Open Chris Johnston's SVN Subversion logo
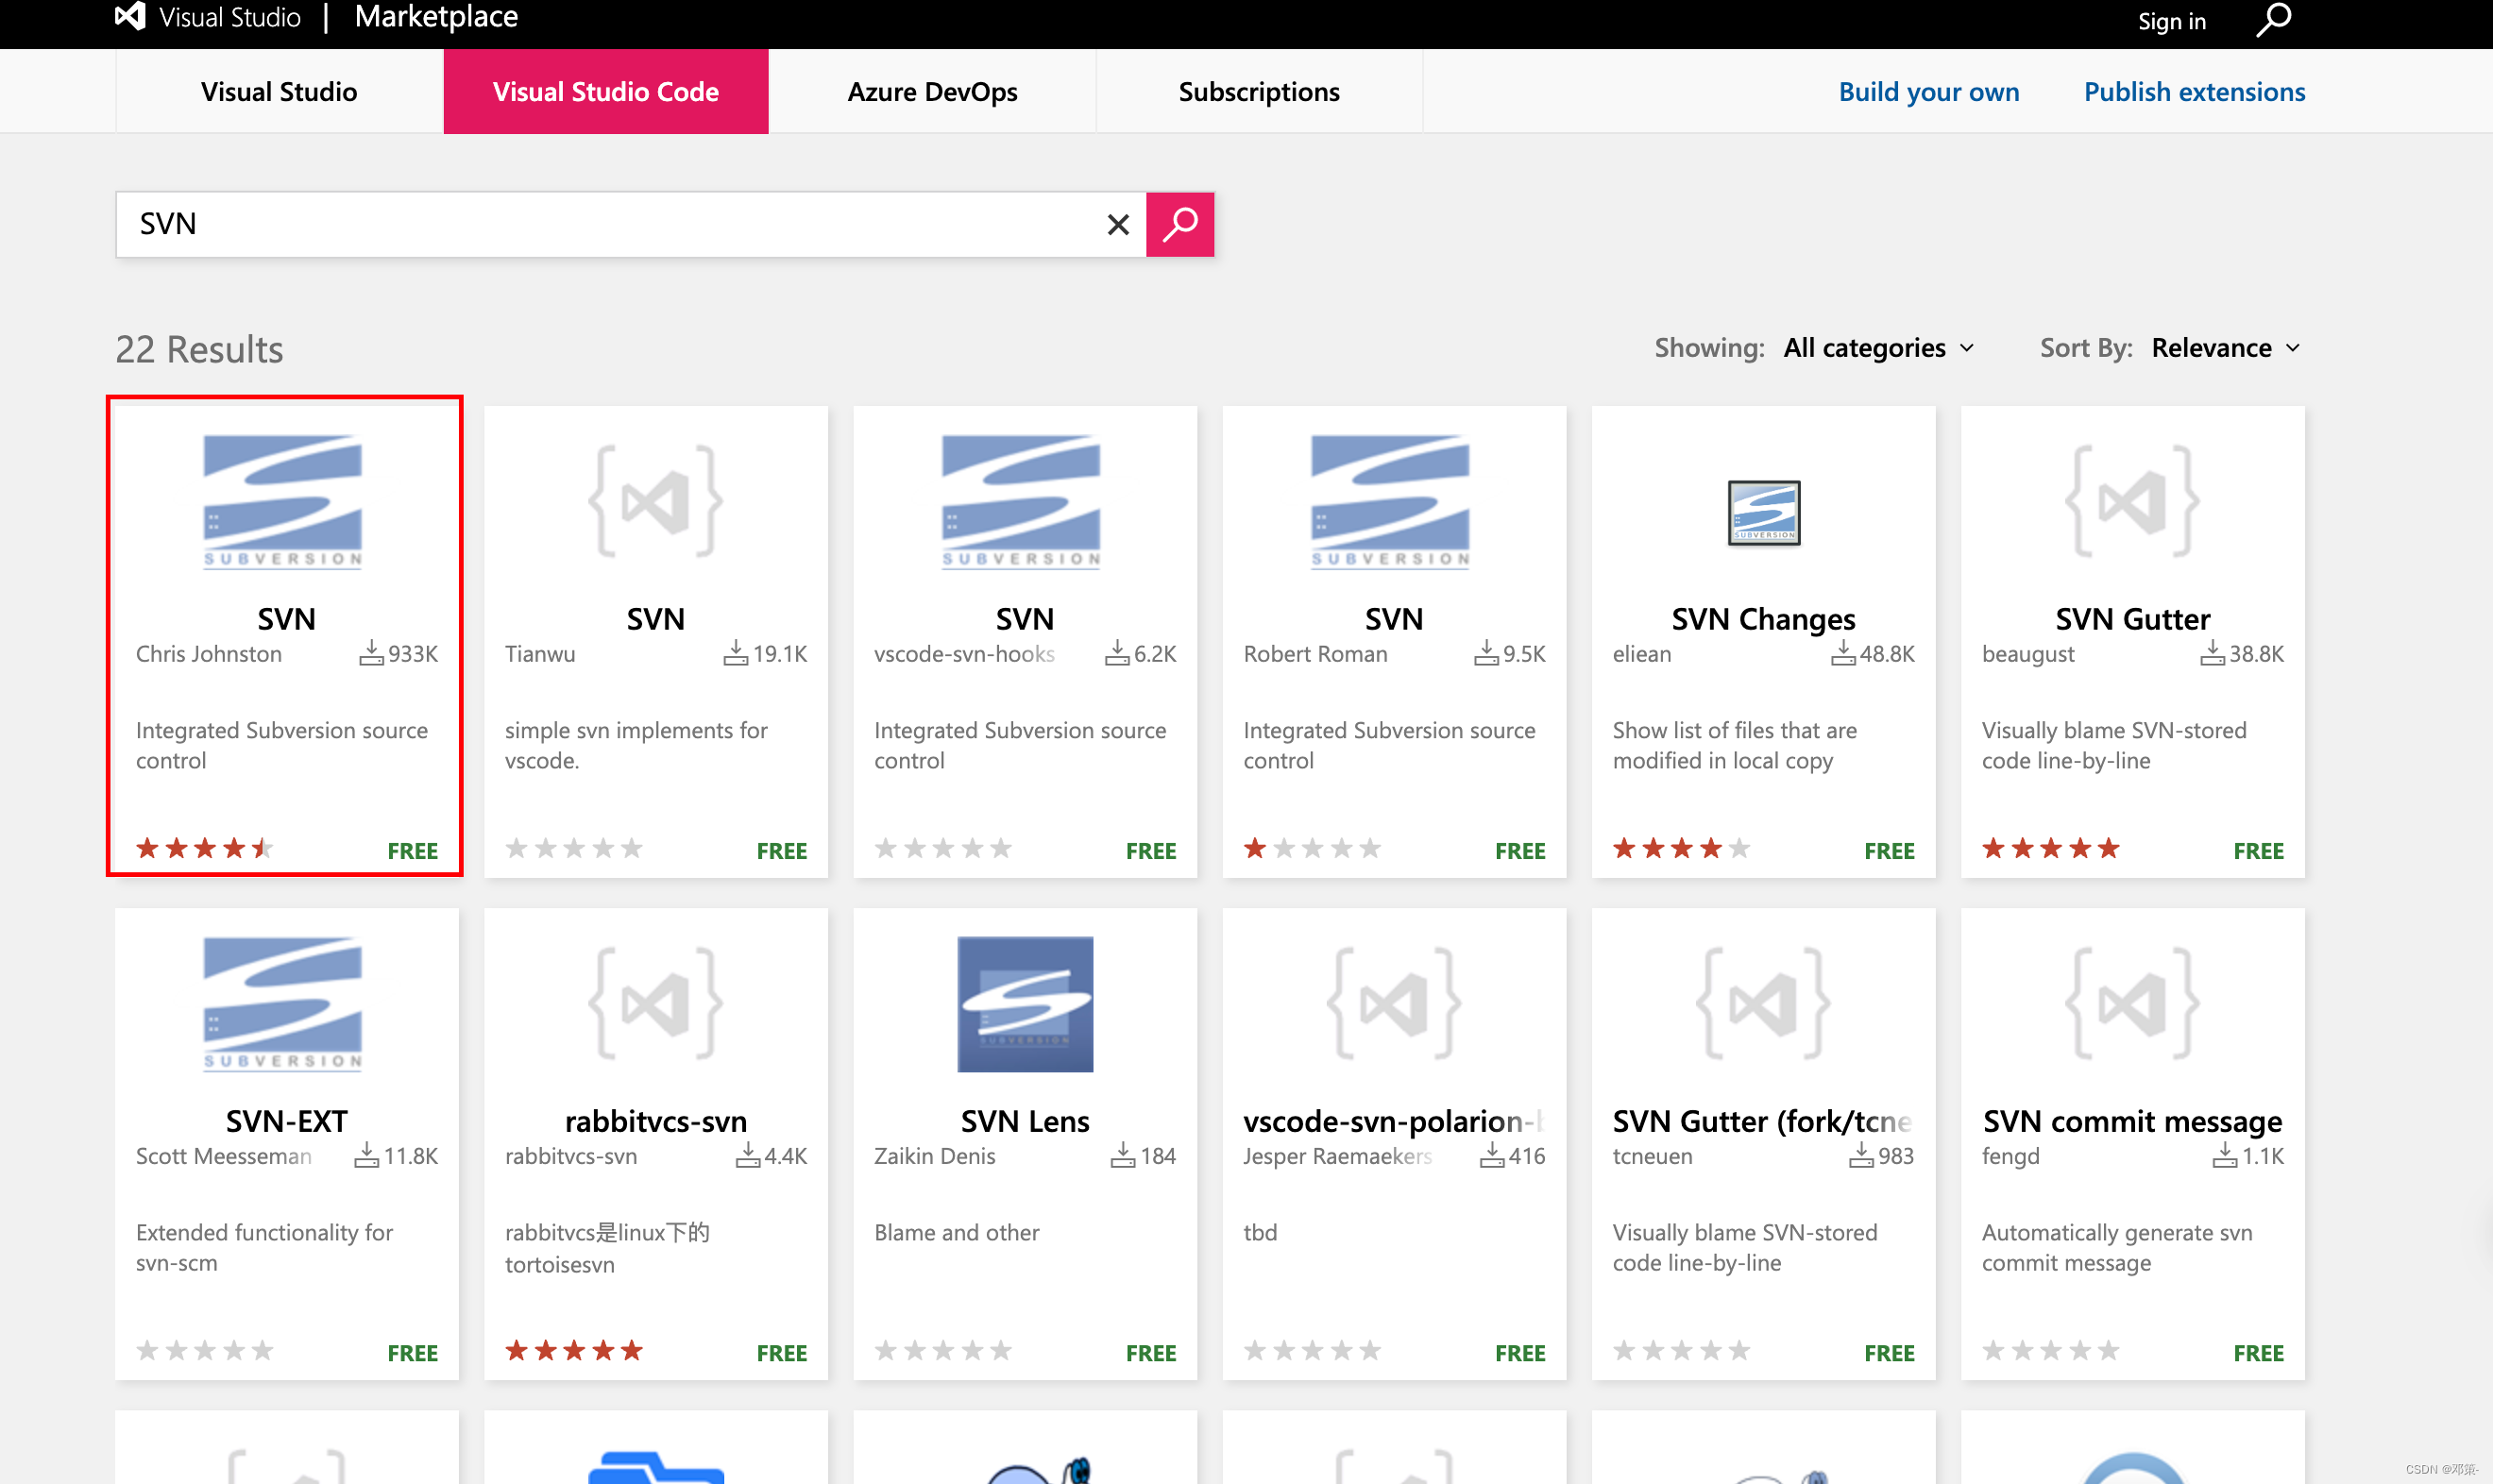 point(283,502)
